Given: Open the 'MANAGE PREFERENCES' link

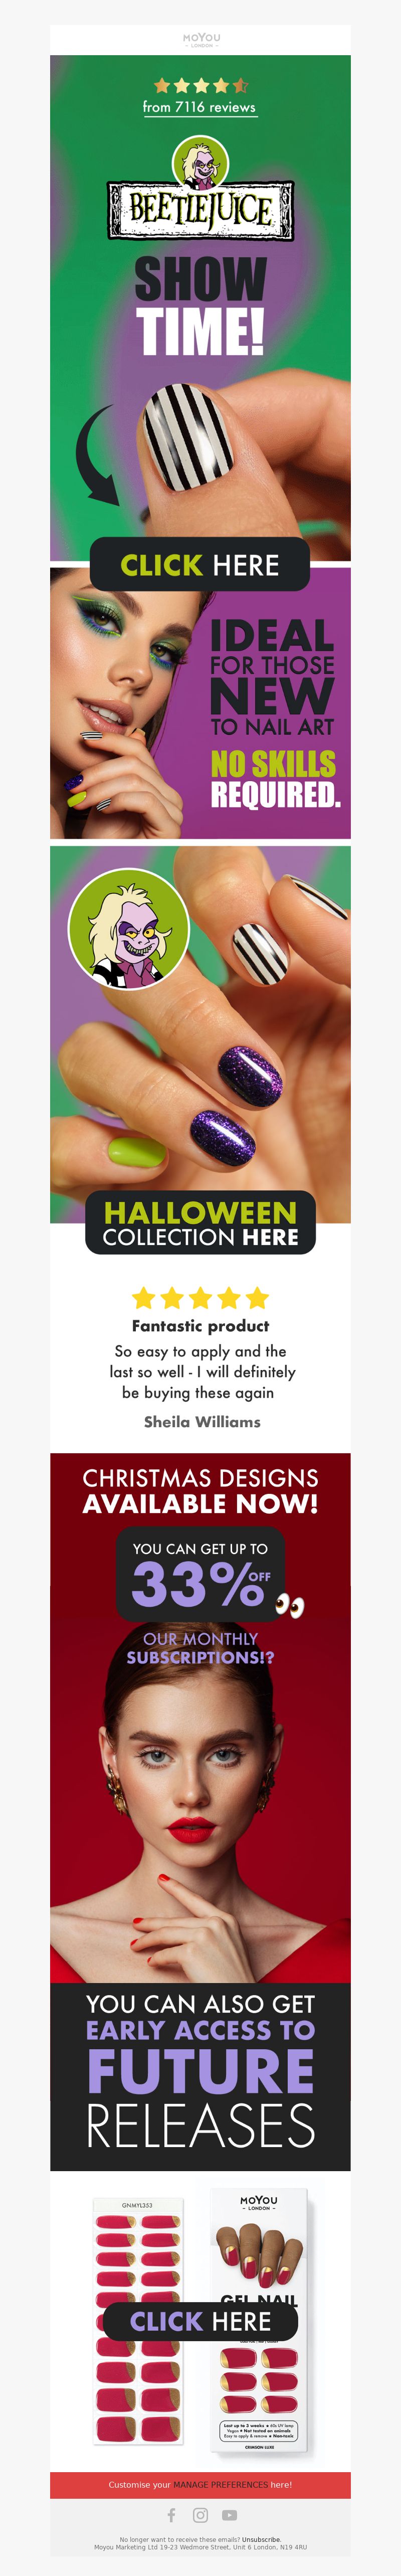Looking at the screenshot, I should [220, 2484].
